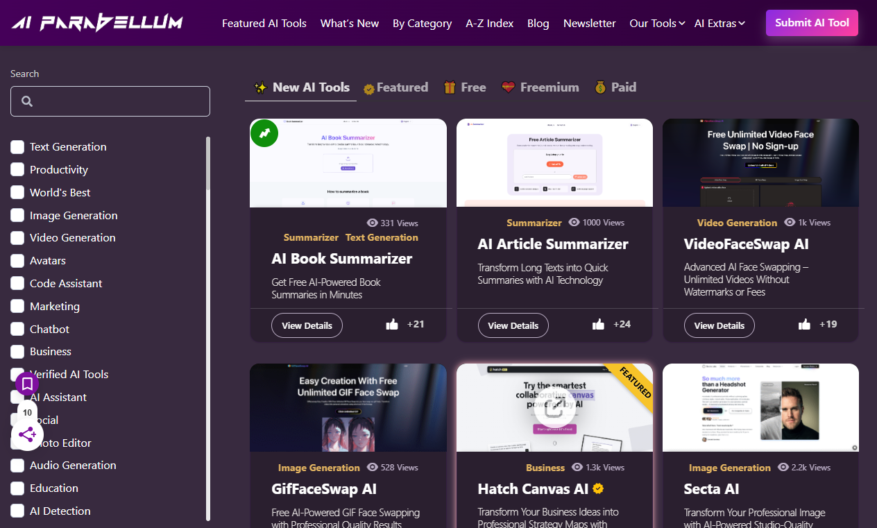This screenshot has height=528, width=877.
Task: Click the Text Generation tag on AI Book Summarizer
Action: (x=381, y=238)
